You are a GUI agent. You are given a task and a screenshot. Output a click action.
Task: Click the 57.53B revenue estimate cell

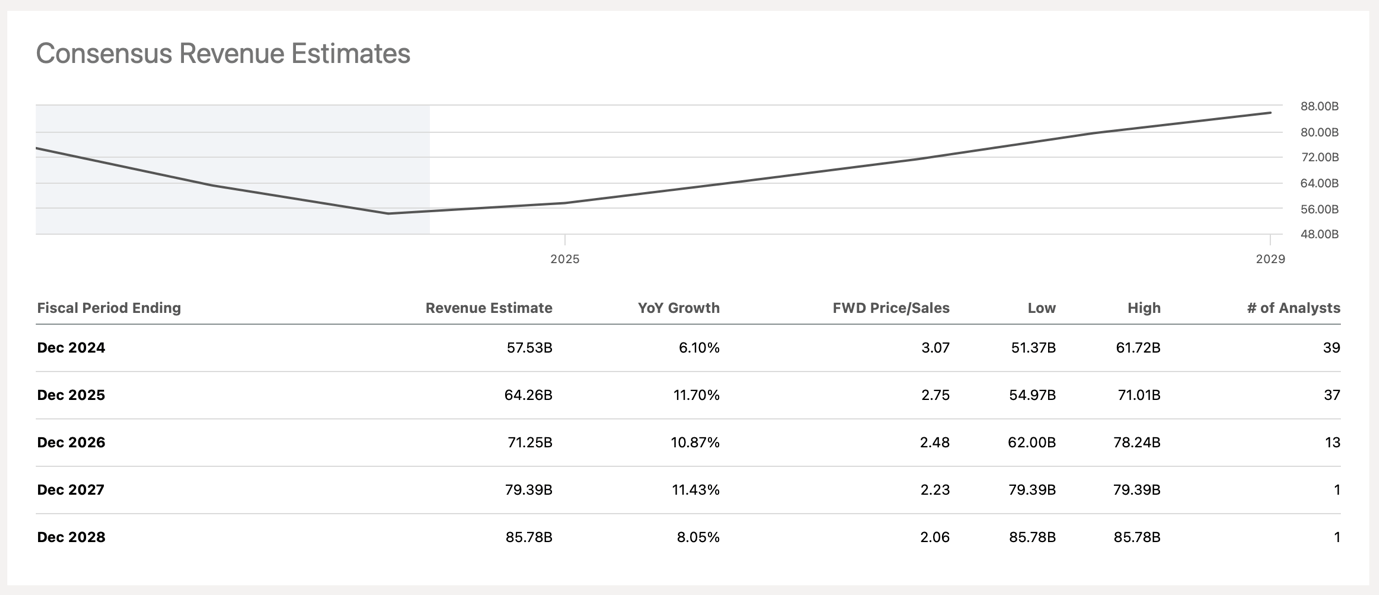point(529,348)
